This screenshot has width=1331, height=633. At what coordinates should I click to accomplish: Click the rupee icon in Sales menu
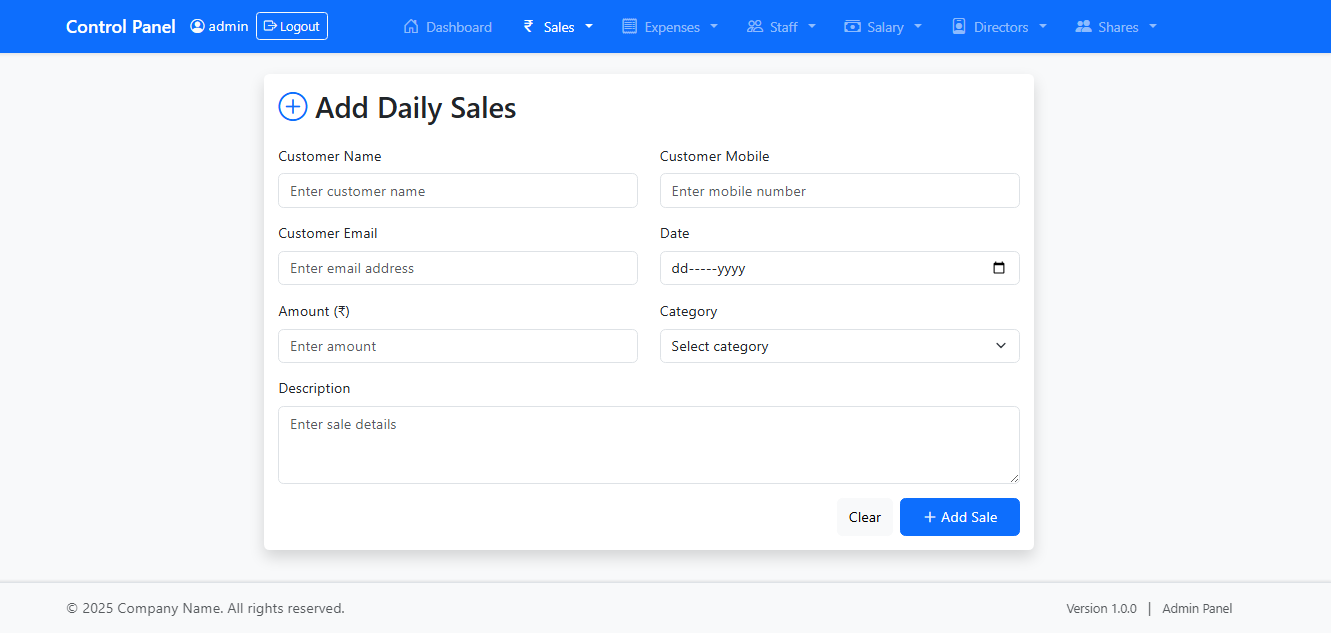[529, 27]
